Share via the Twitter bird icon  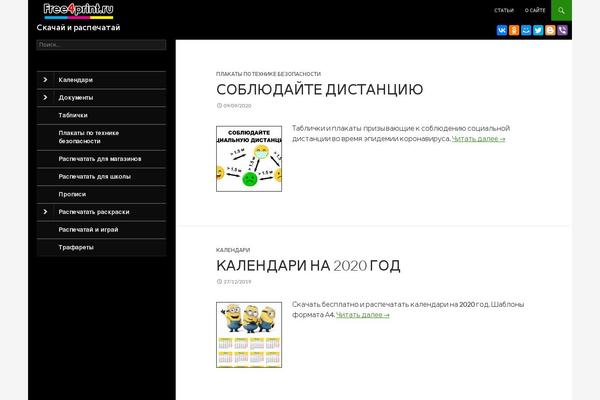[x=538, y=30]
